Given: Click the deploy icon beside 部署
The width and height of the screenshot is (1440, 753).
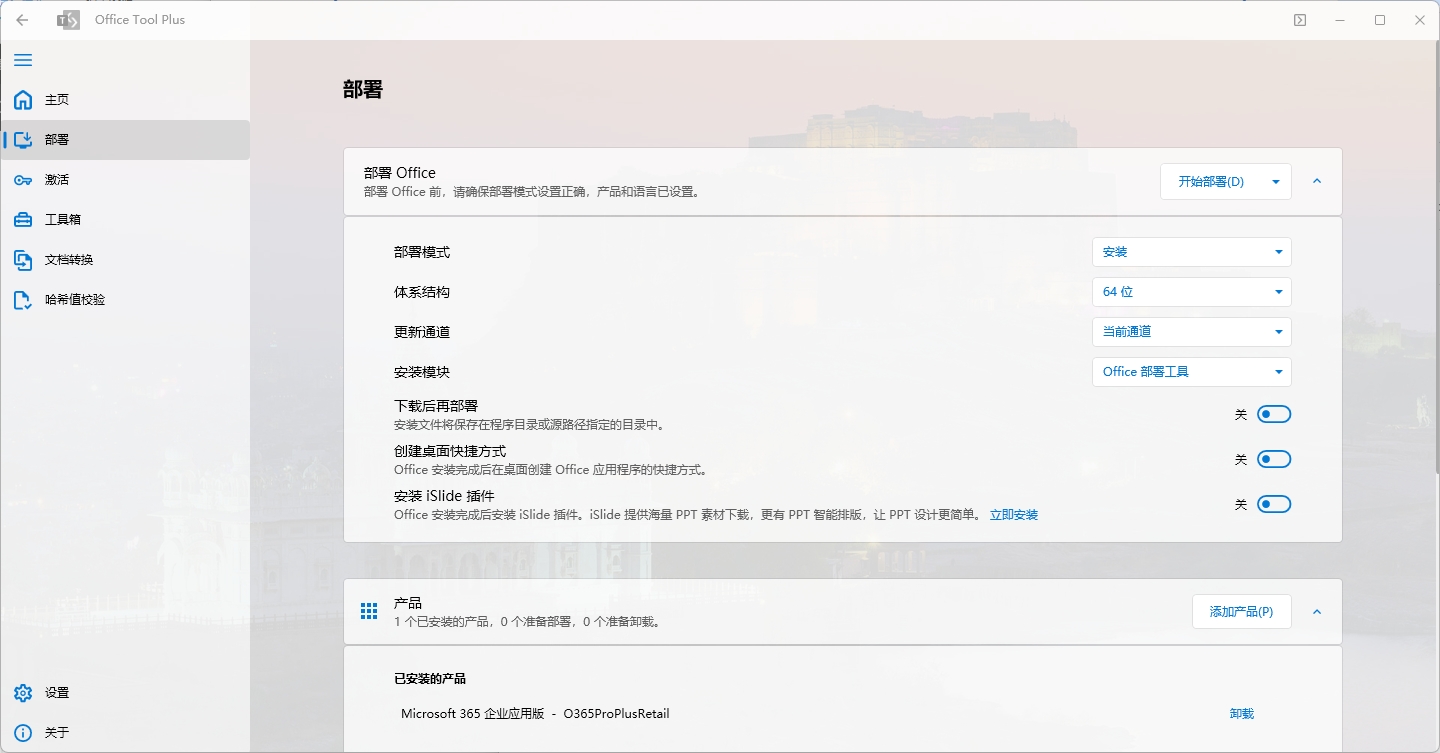Looking at the screenshot, I should pyautogui.click(x=23, y=140).
